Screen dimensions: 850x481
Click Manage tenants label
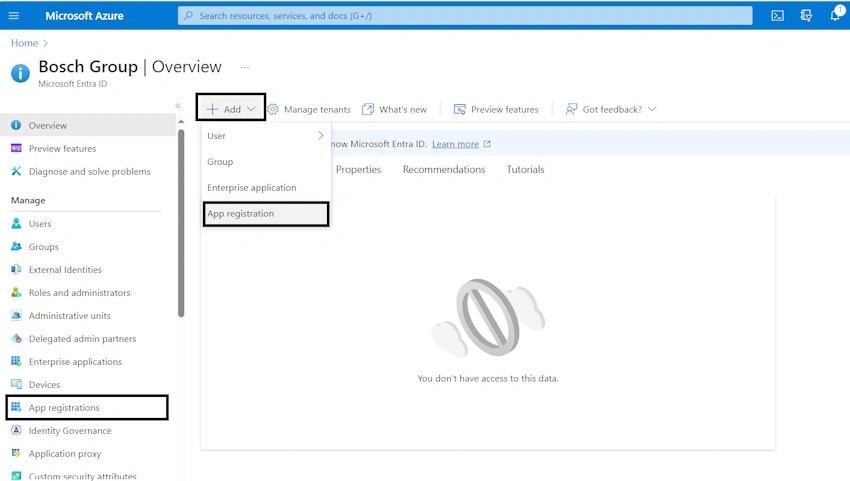[317, 110]
